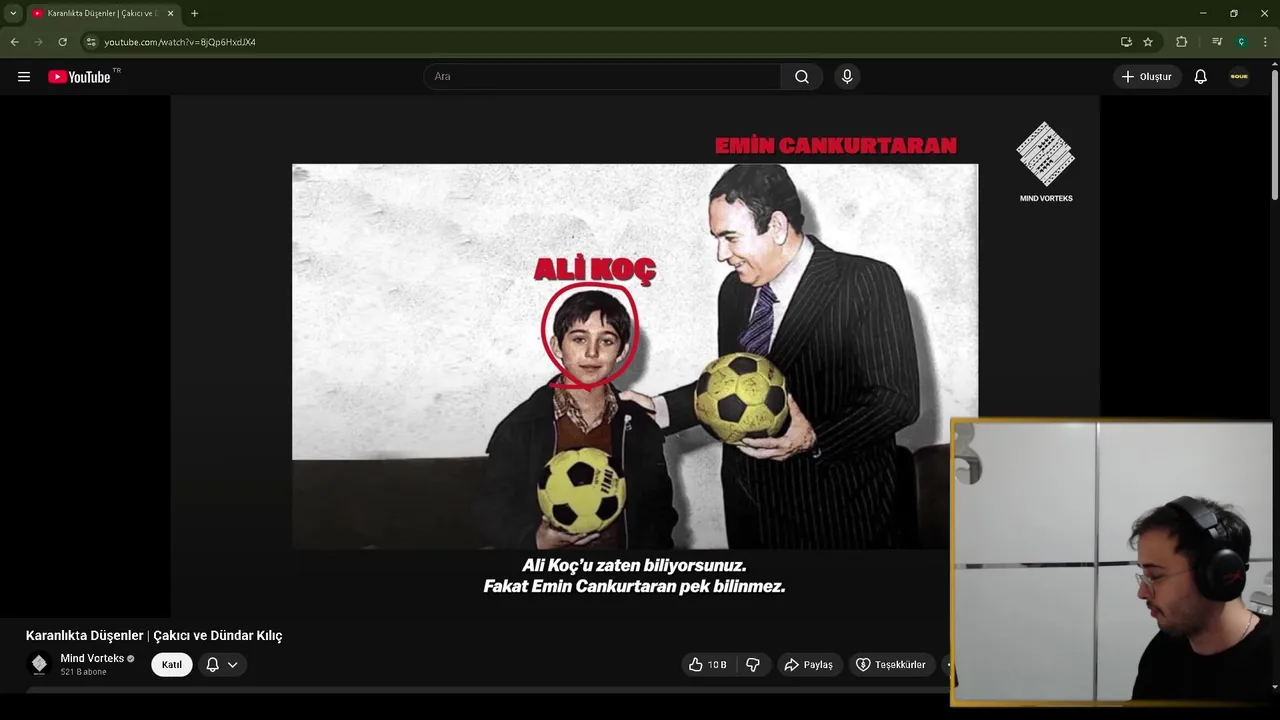Expand notification options chevron beside bell
The width and height of the screenshot is (1280, 720).
233,665
